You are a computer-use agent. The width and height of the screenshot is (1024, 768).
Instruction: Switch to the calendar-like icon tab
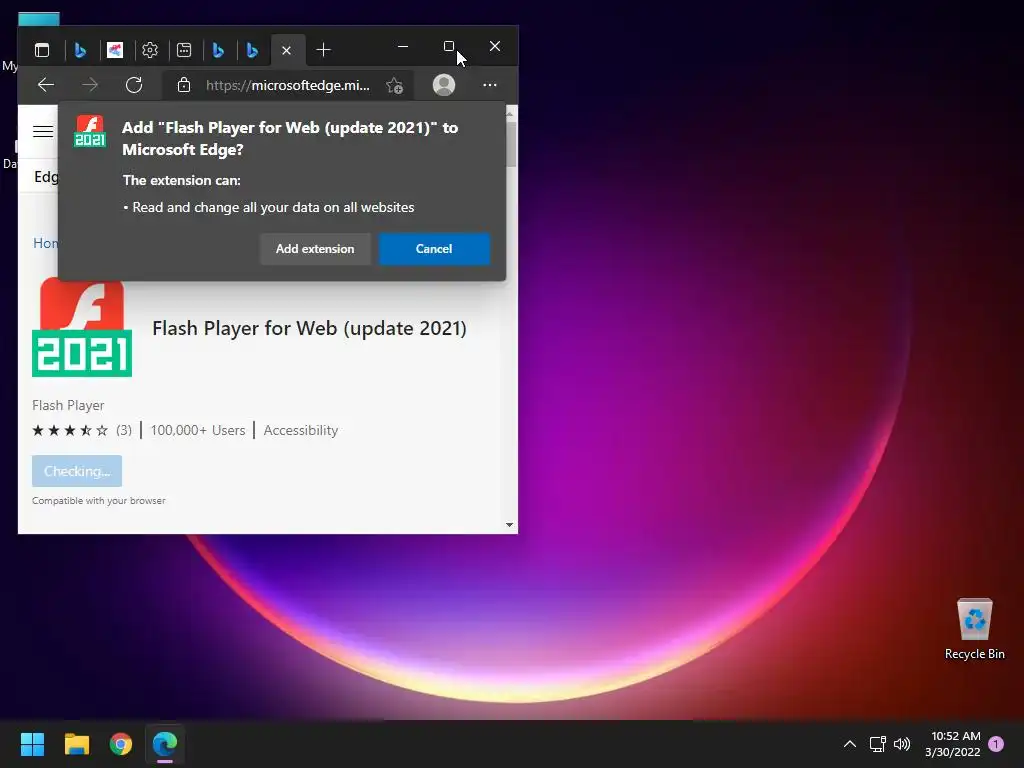[184, 50]
